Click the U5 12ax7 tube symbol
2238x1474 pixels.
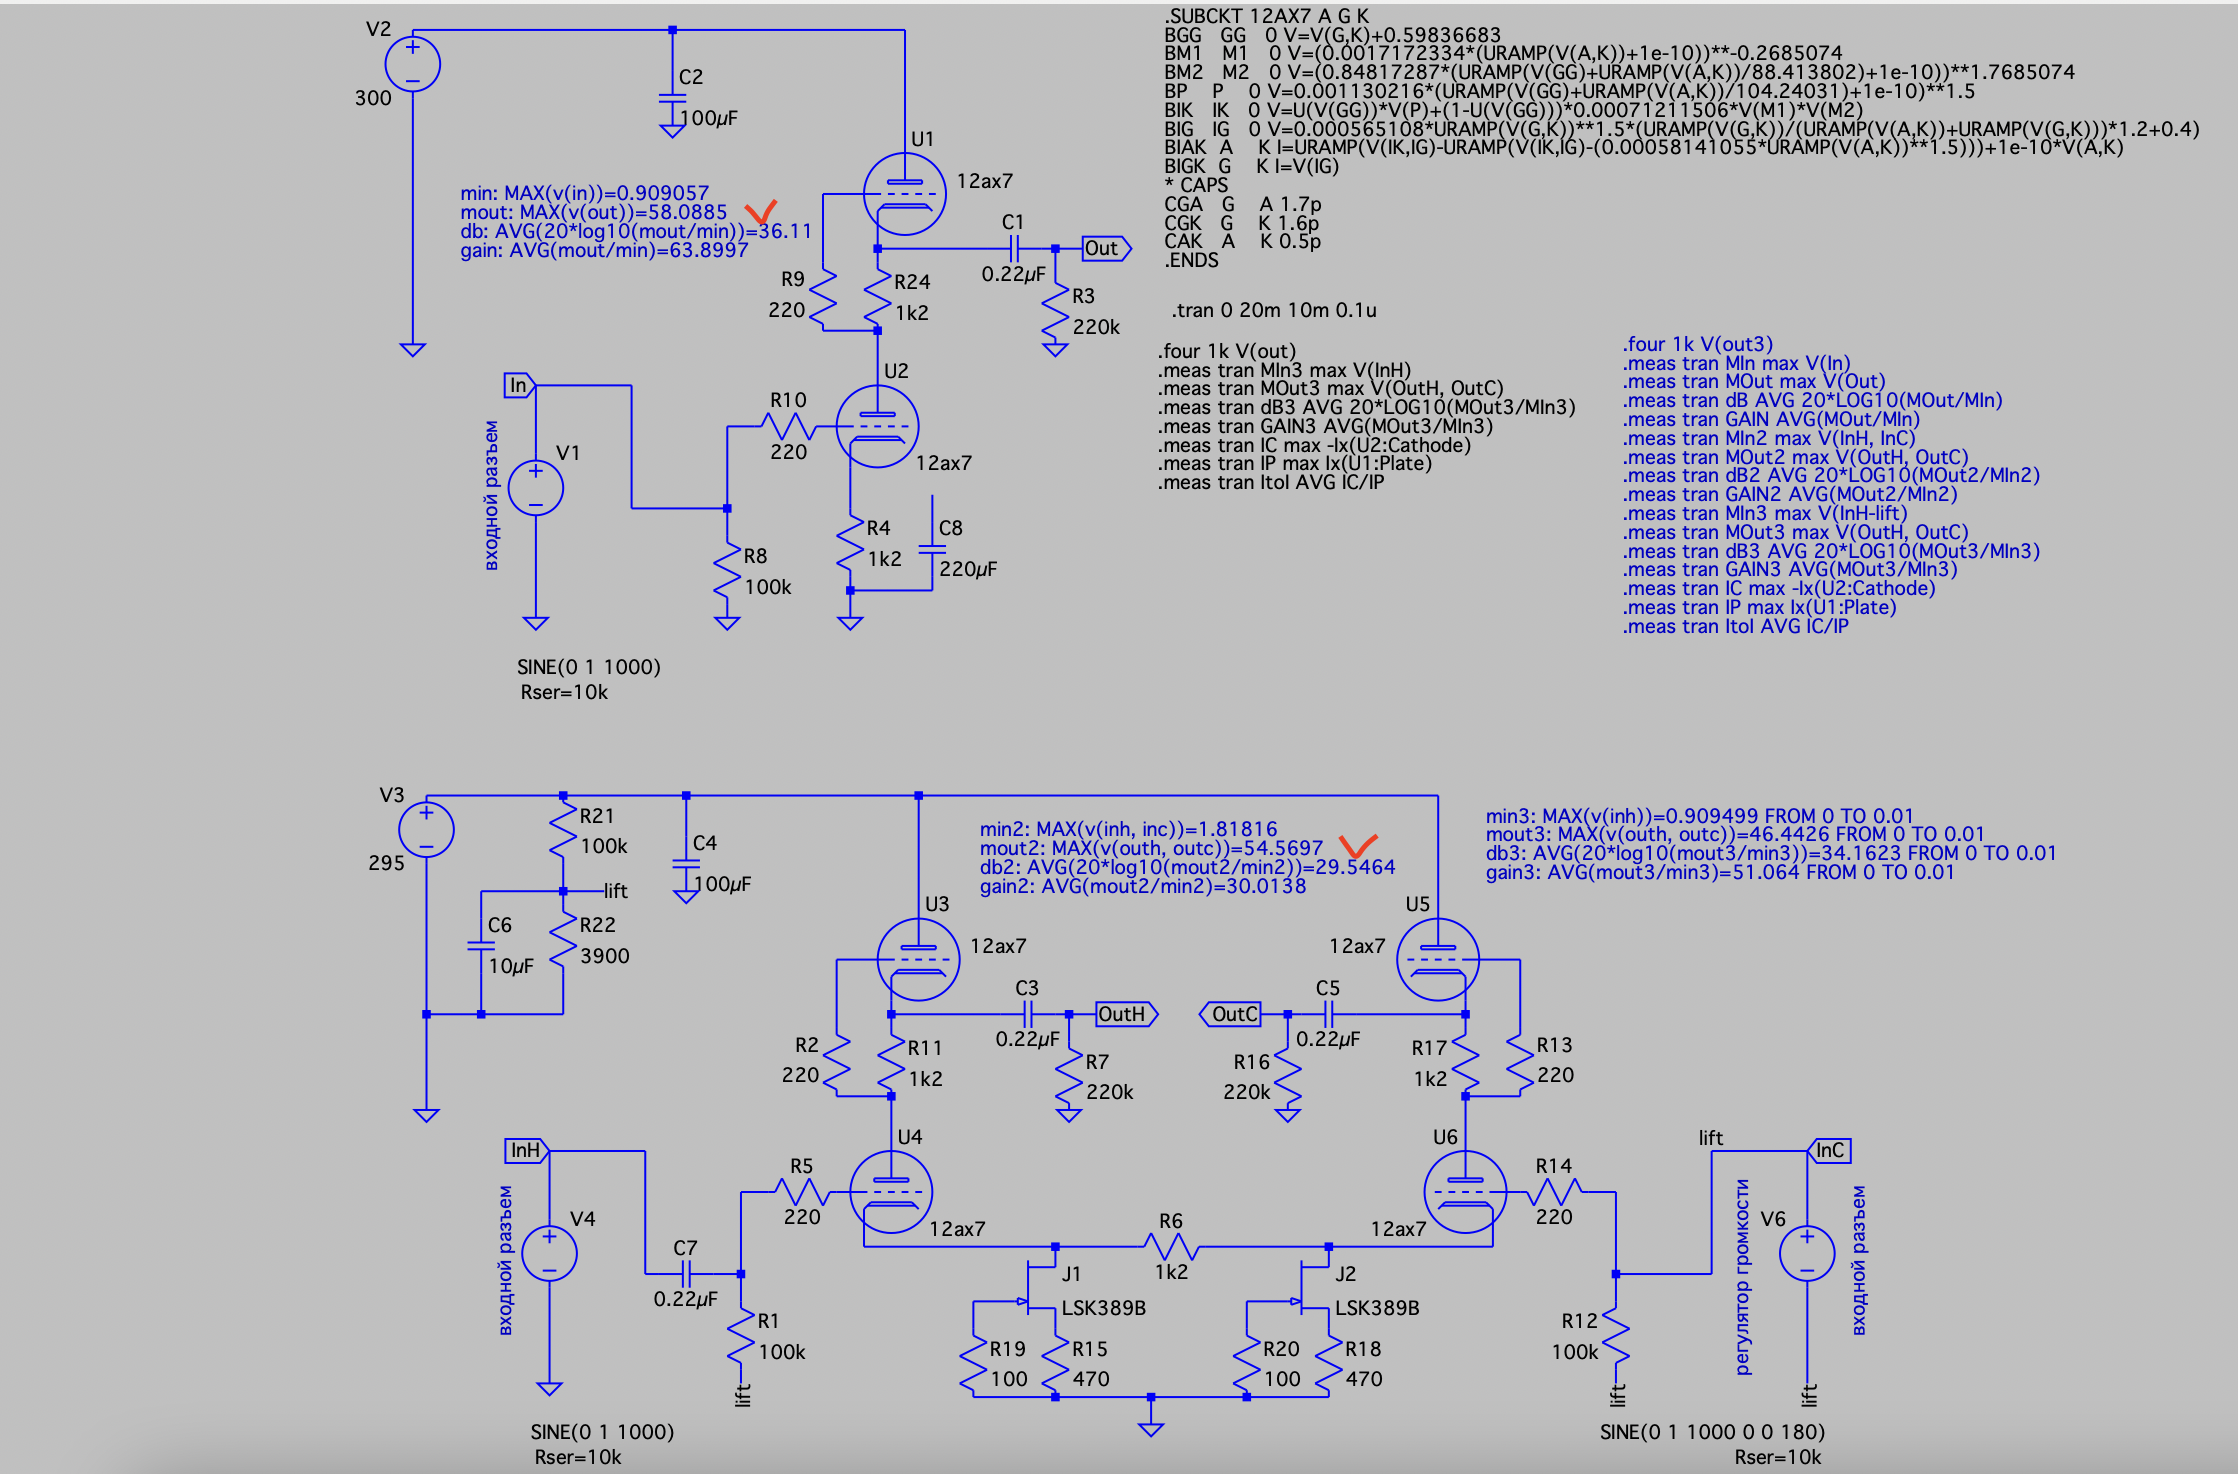[x=1437, y=960]
